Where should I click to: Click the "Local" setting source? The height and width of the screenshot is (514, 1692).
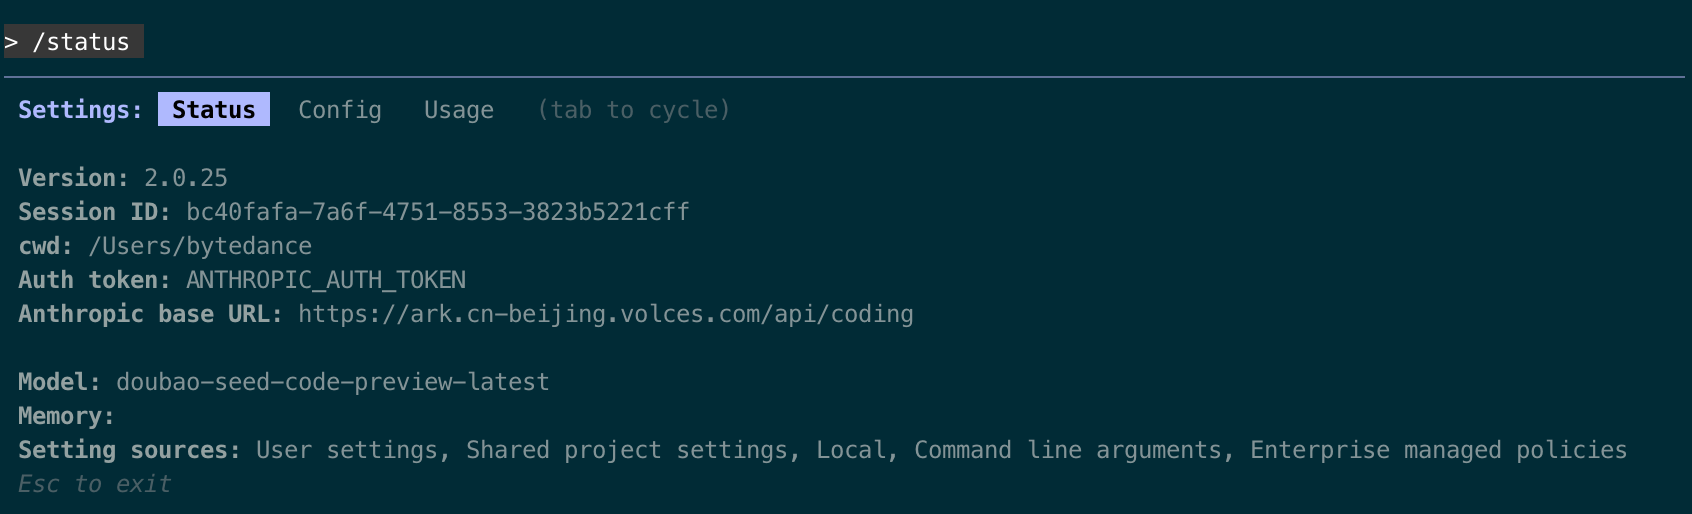[850, 450]
